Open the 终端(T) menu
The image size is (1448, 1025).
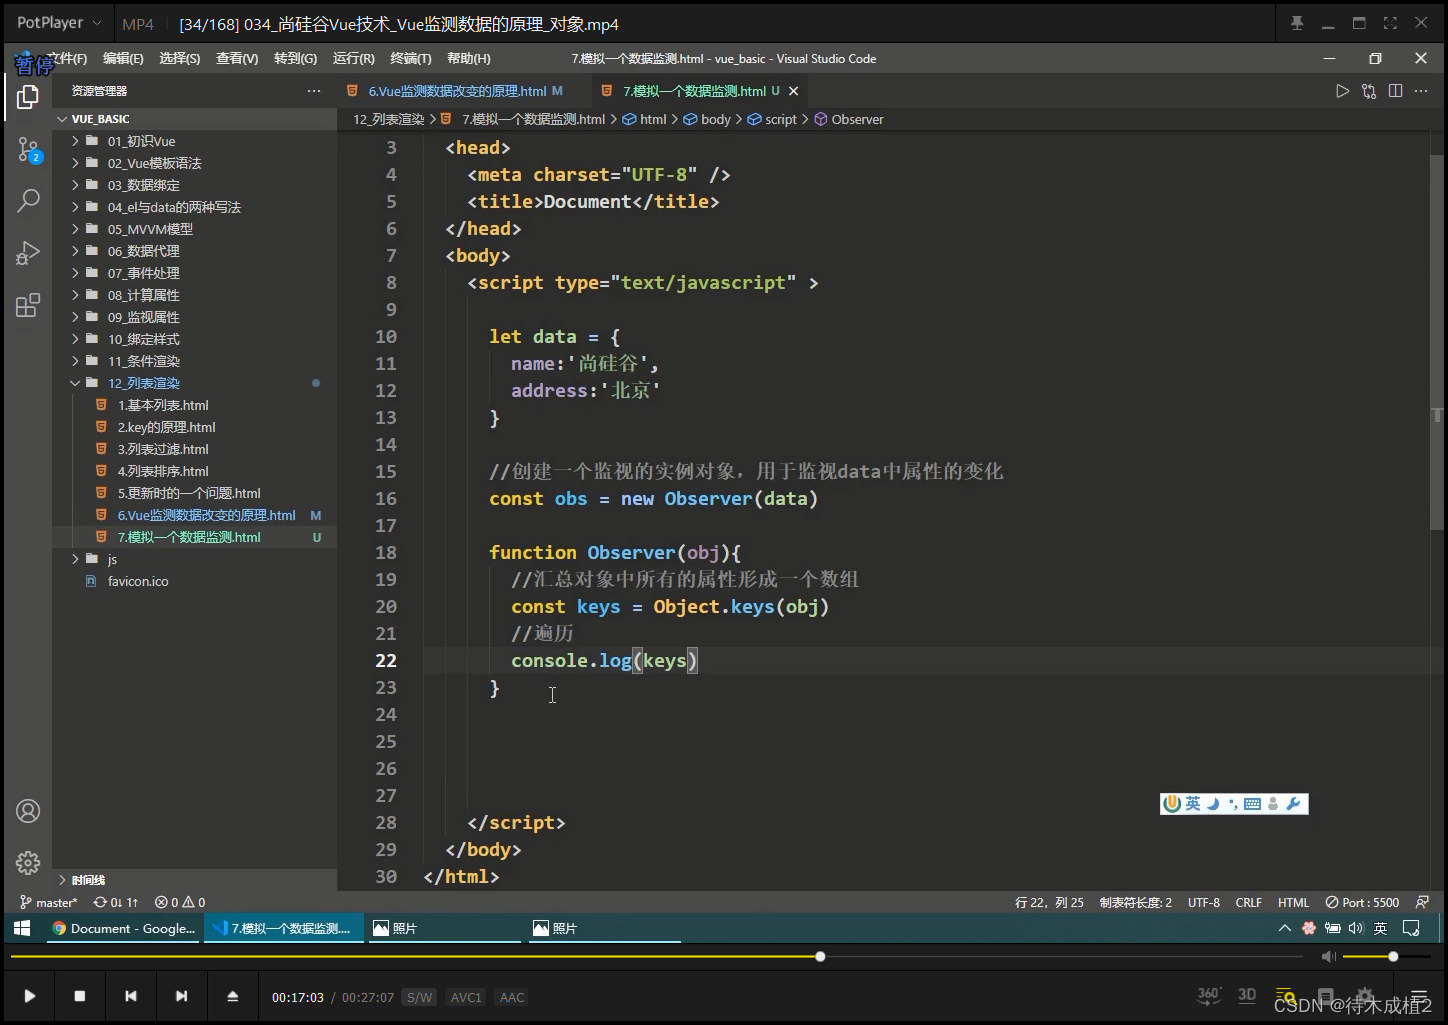411,59
